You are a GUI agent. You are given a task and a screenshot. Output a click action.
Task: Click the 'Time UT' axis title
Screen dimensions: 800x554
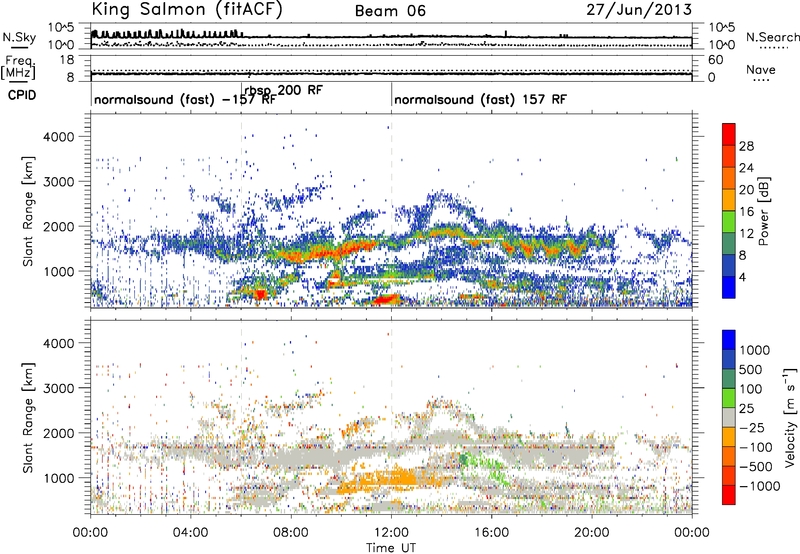click(391, 548)
